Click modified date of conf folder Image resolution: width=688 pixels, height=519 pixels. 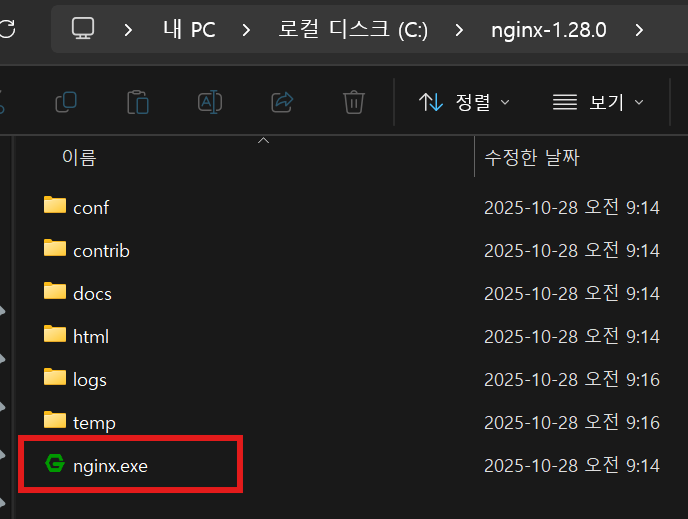tap(572, 207)
